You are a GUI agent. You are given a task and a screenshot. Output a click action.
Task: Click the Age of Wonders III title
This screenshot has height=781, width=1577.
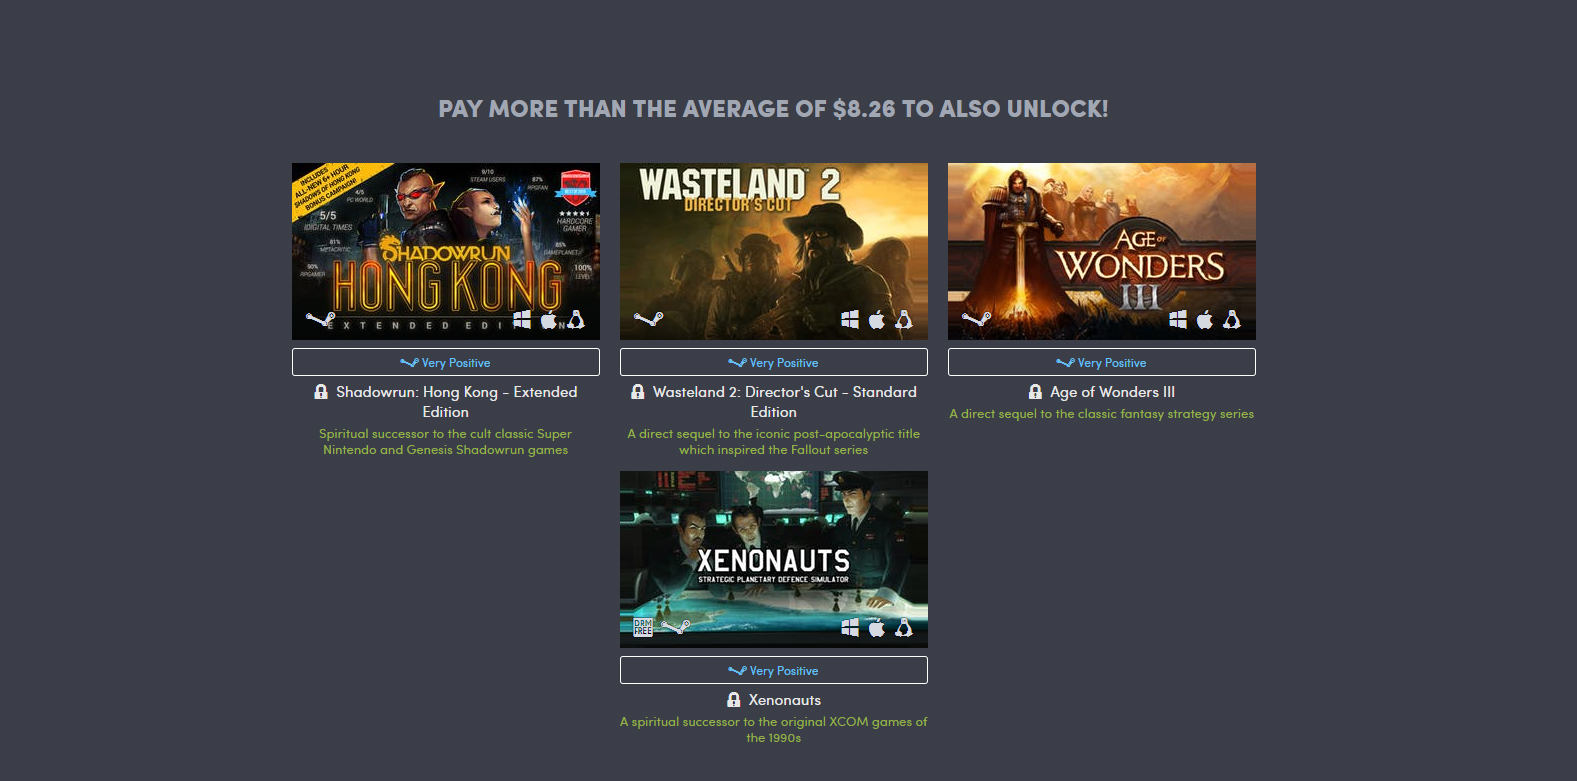(x=1113, y=392)
